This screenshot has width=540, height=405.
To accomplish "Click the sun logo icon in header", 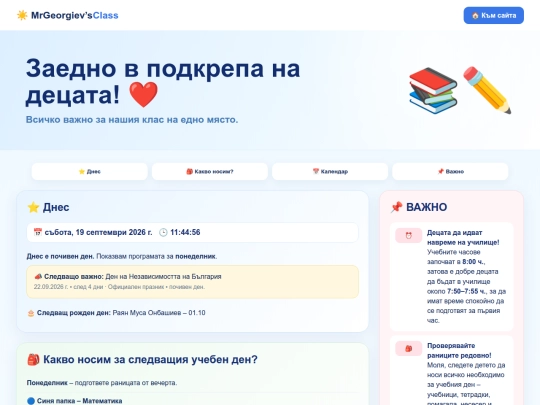I will (22, 15).
